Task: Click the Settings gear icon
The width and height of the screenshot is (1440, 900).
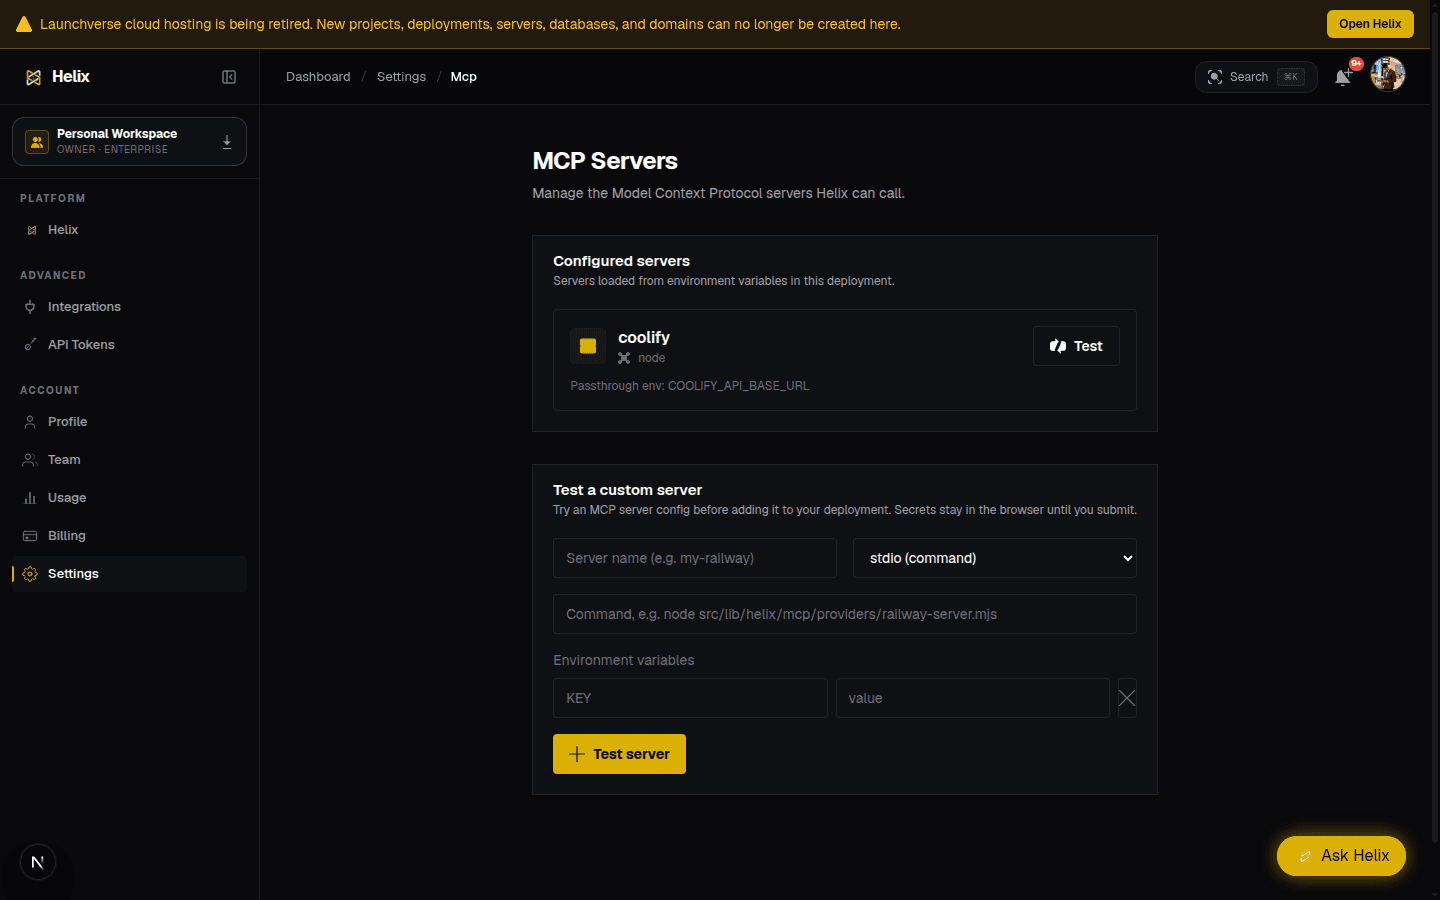Action: tap(30, 574)
